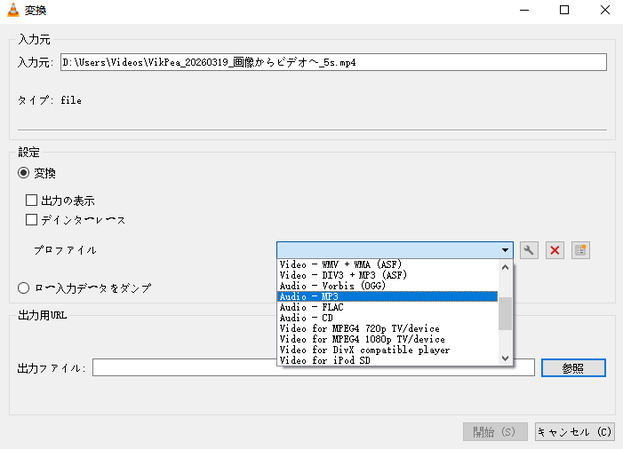Click the VLC cone icon in title bar
The width and height of the screenshot is (623, 449).
click(13, 10)
